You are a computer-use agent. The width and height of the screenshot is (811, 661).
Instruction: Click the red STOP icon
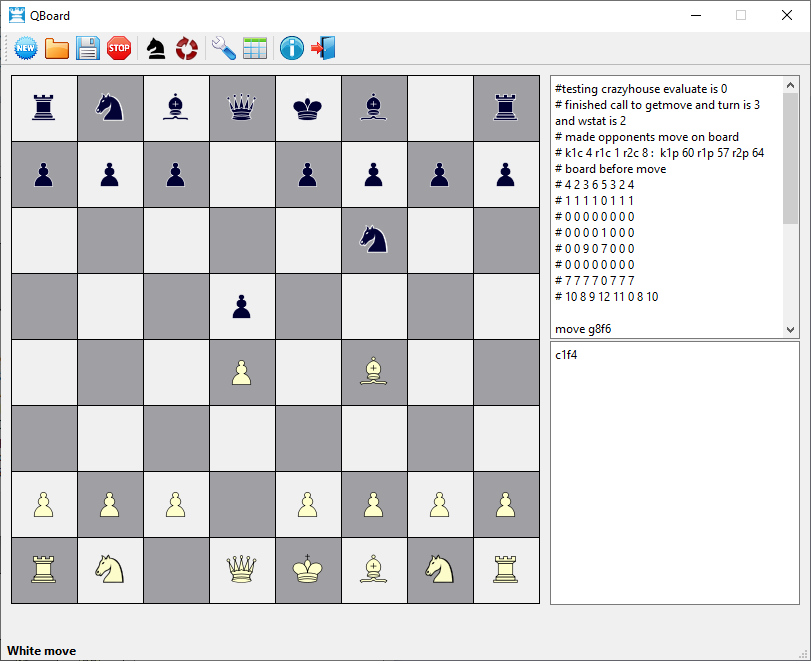(x=119, y=49)
